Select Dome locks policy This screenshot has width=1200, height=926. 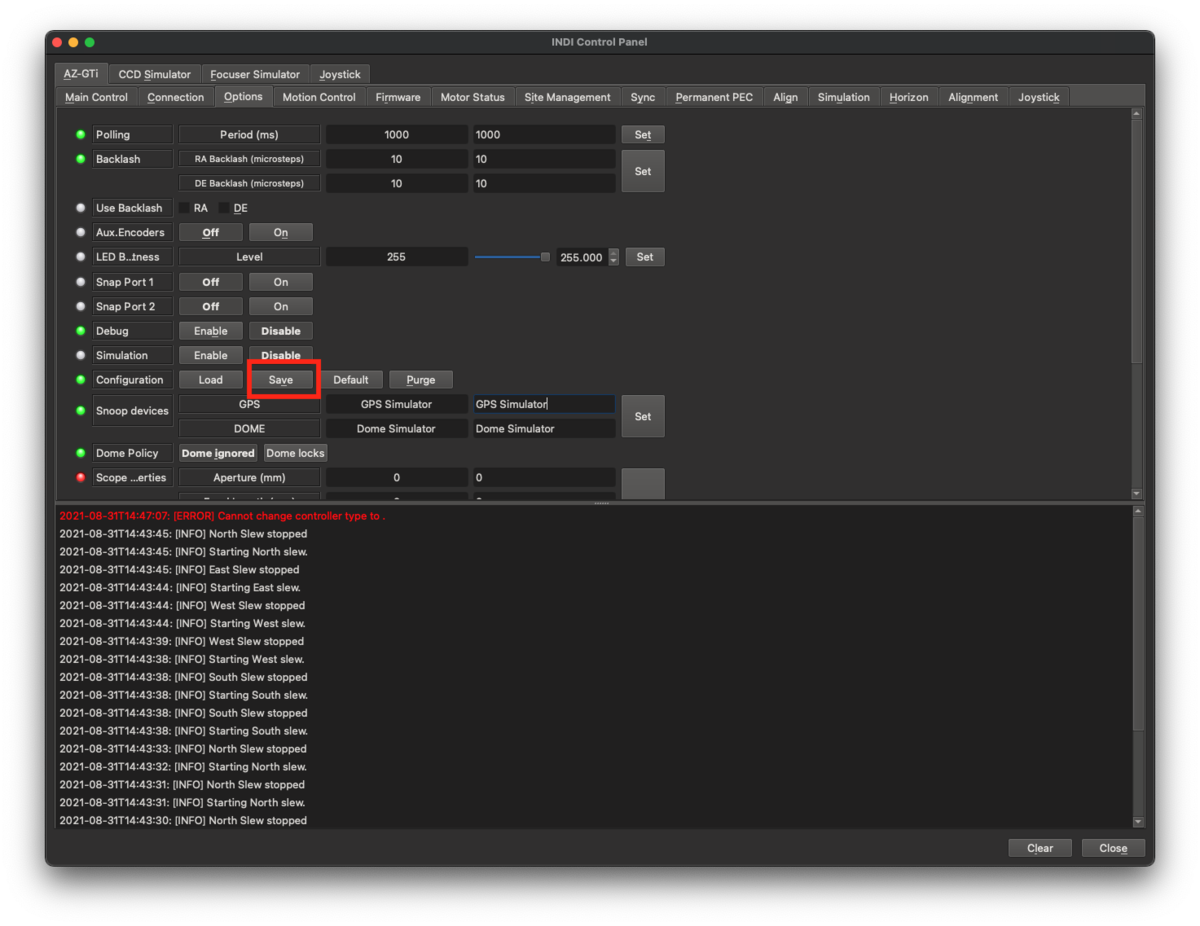click(296, 454)
